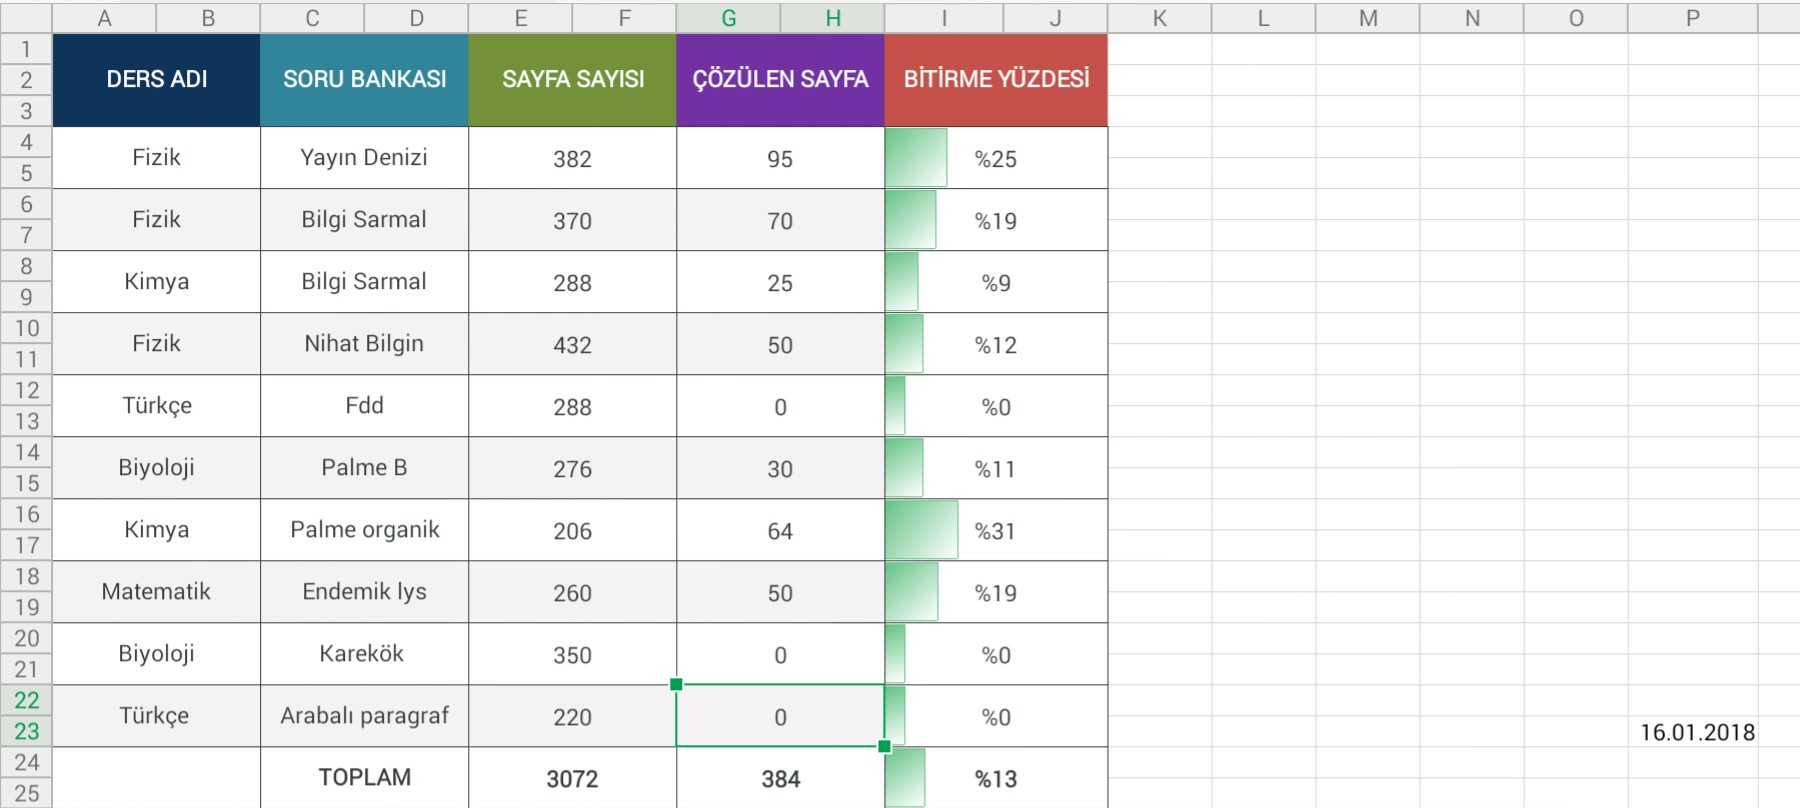Select row 22 header
The width and height of the screenshot is (1800, 808).
click(x=26, y=700)
